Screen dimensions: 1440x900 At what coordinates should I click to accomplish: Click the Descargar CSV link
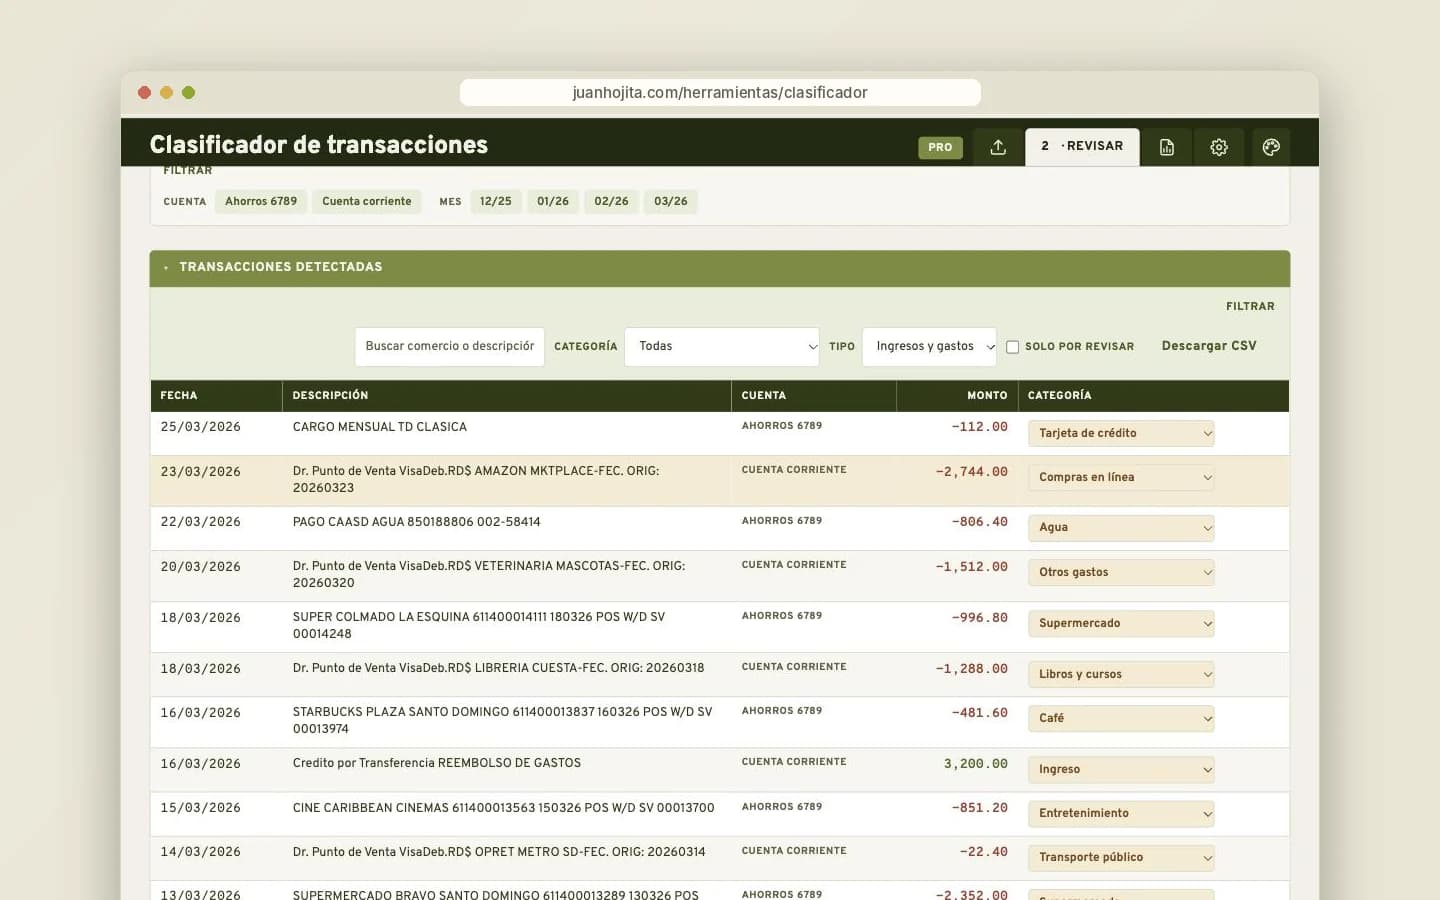click(1209, 346)
